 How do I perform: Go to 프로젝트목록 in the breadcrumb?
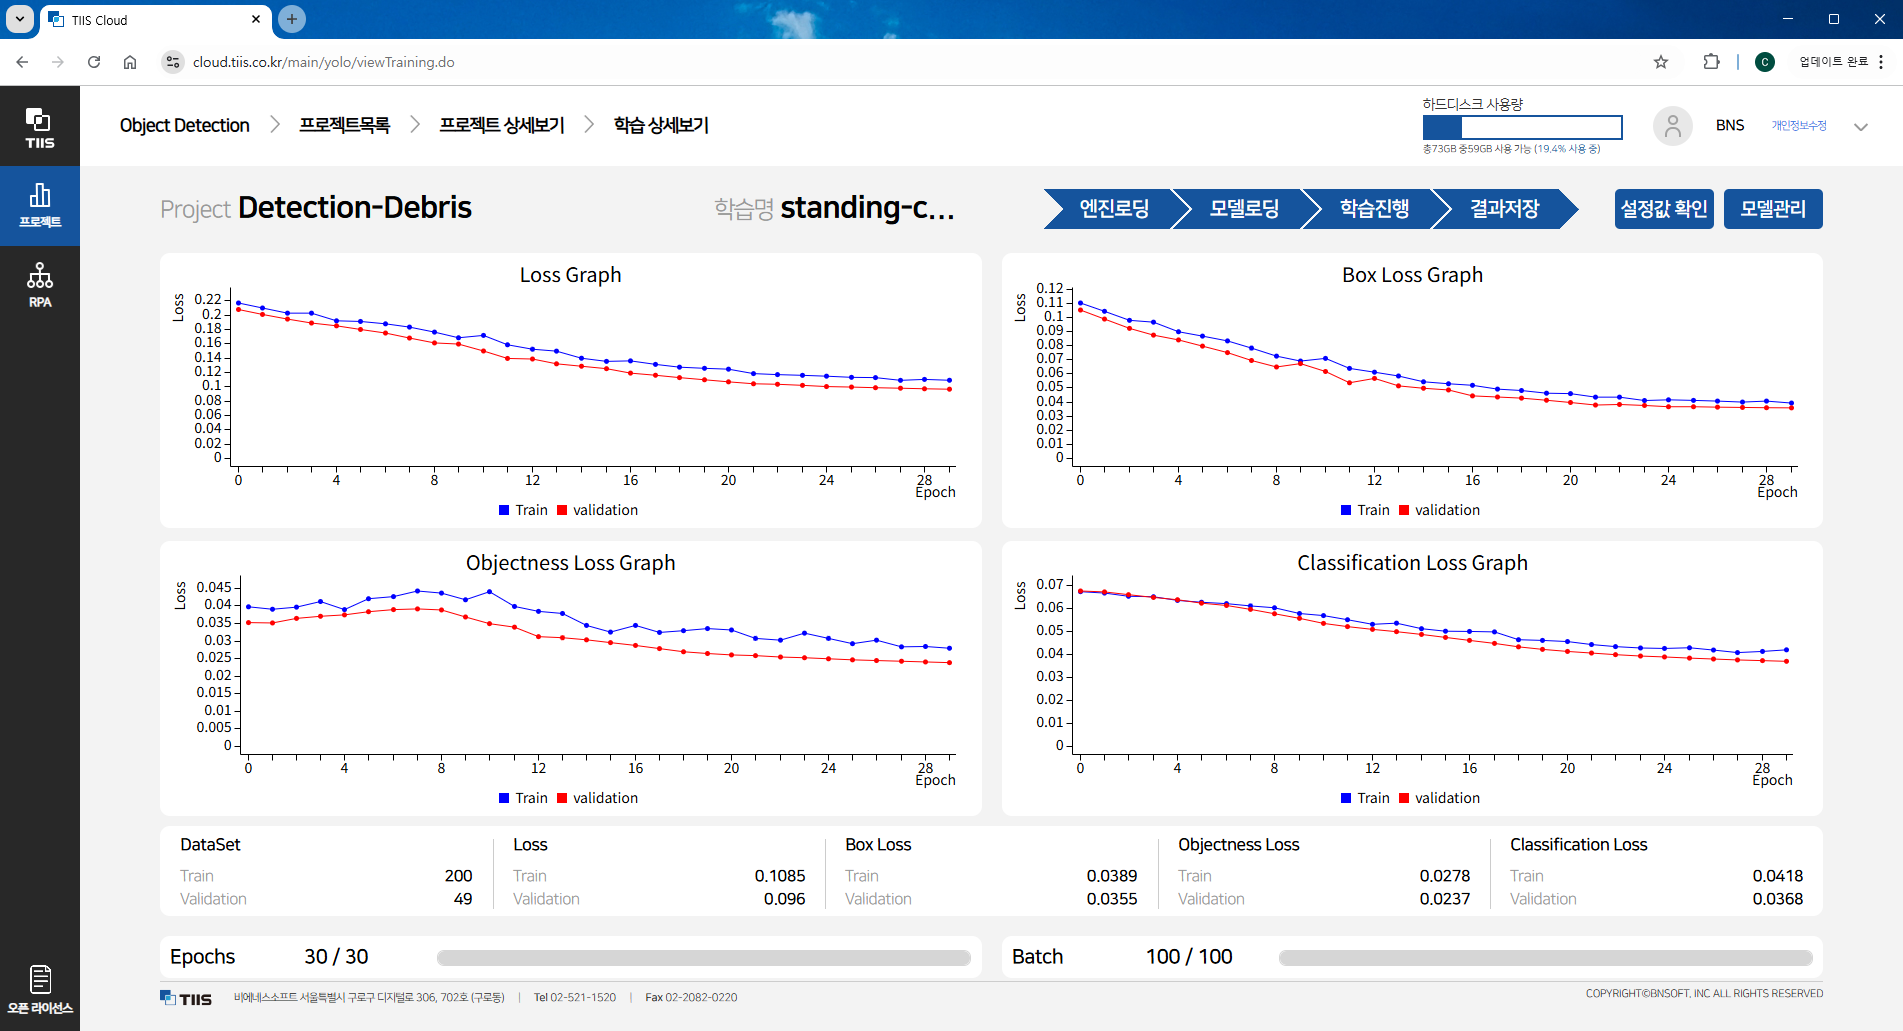[344, 125]
